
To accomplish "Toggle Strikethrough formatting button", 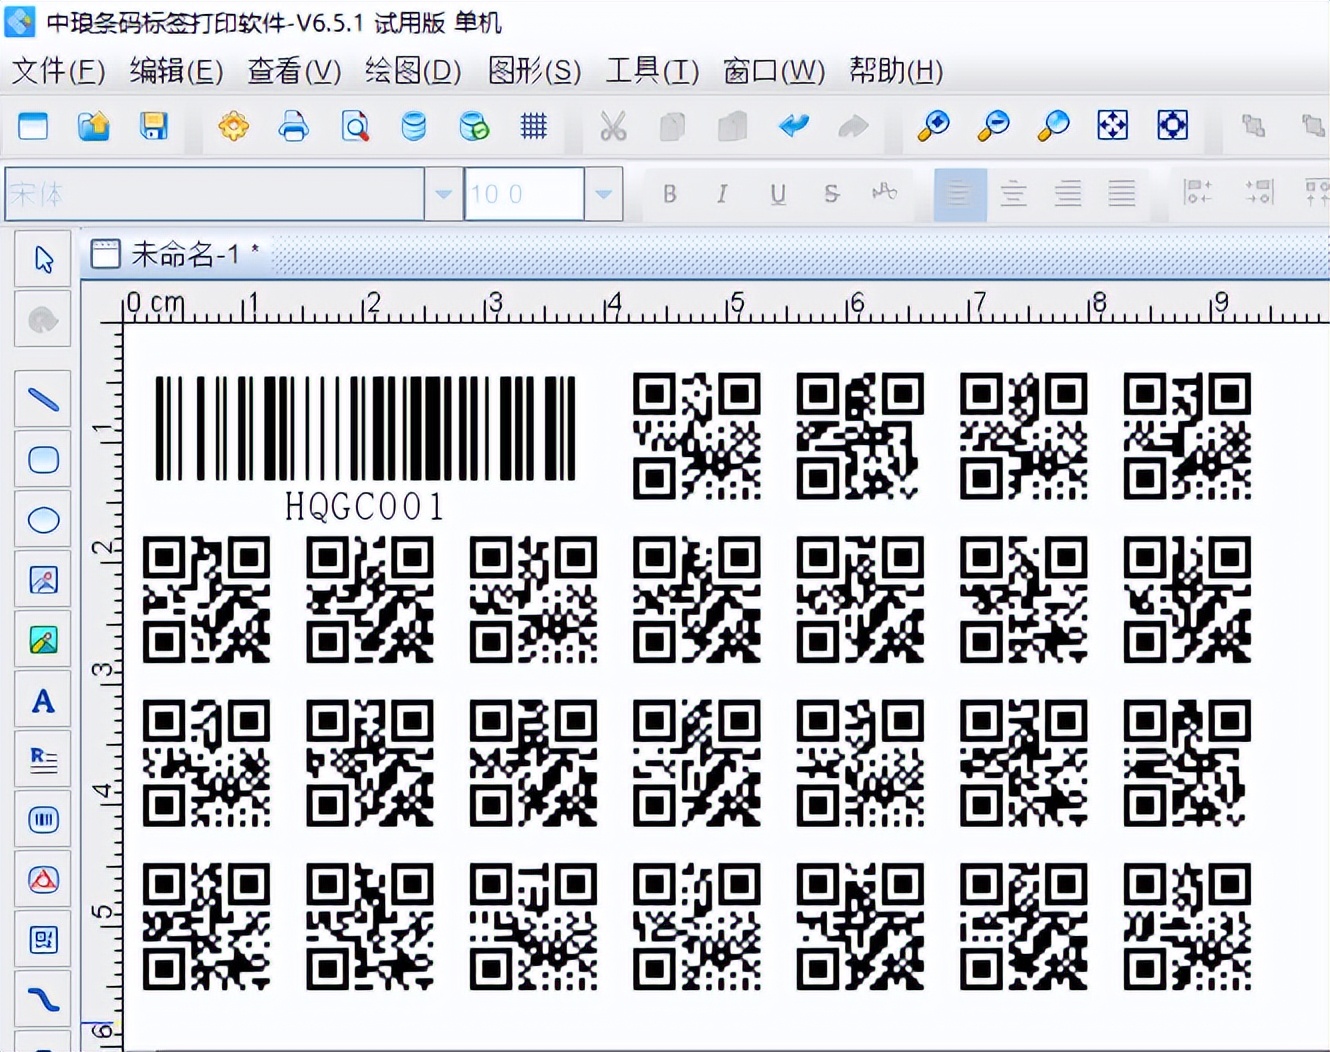I will [x=831, y=194].
